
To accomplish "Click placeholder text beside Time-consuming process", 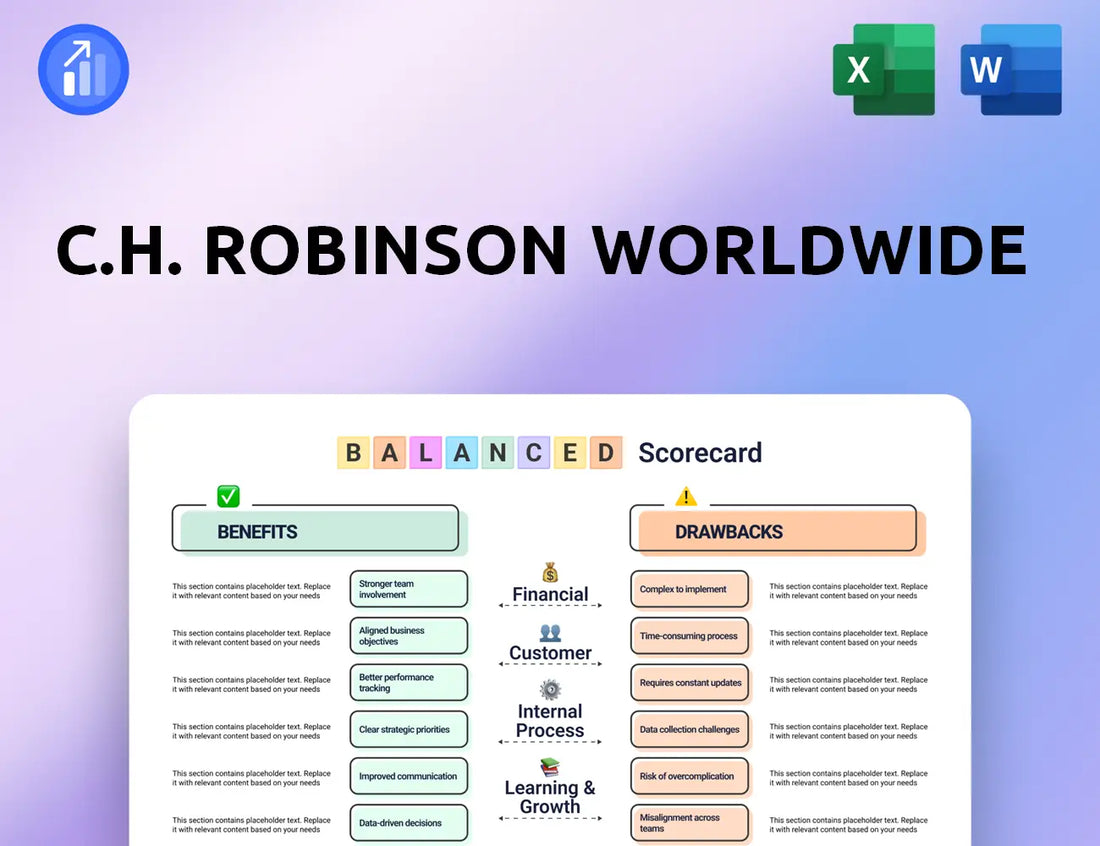I will 848,638.
